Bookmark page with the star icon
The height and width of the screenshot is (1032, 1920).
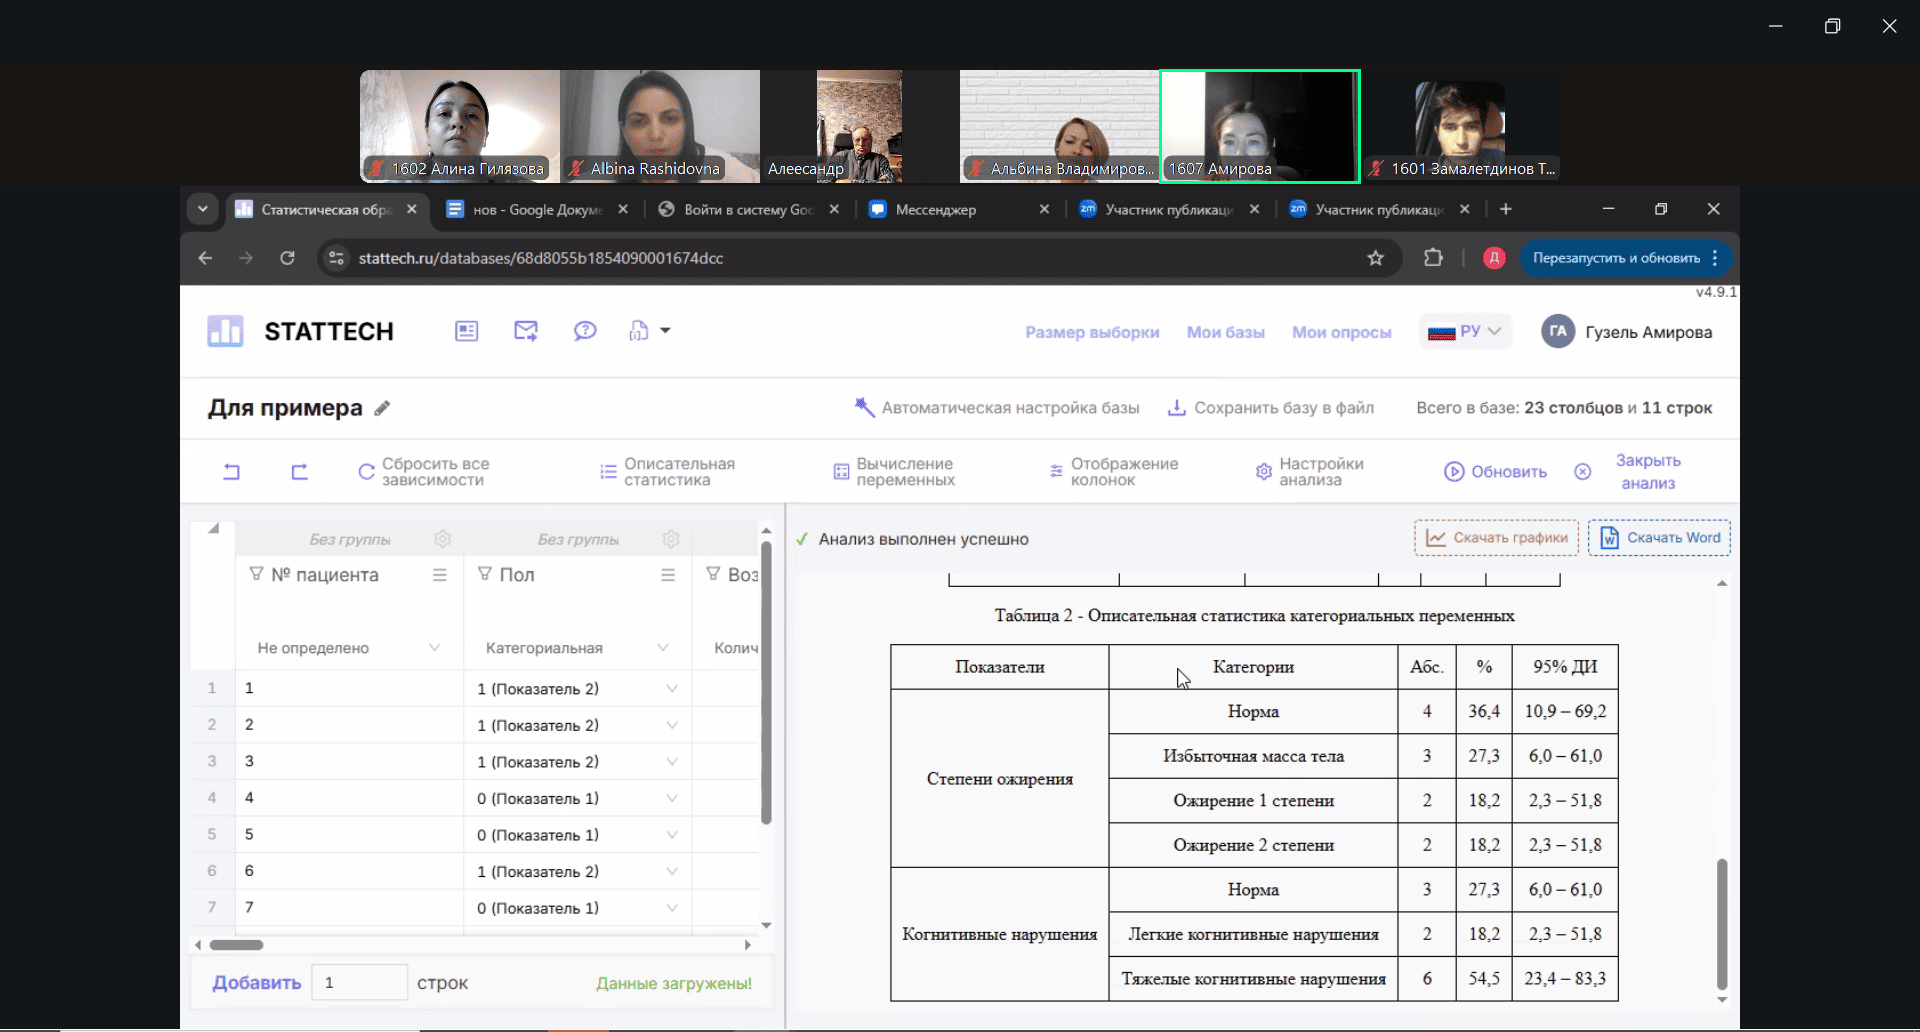coord(1376,258)
